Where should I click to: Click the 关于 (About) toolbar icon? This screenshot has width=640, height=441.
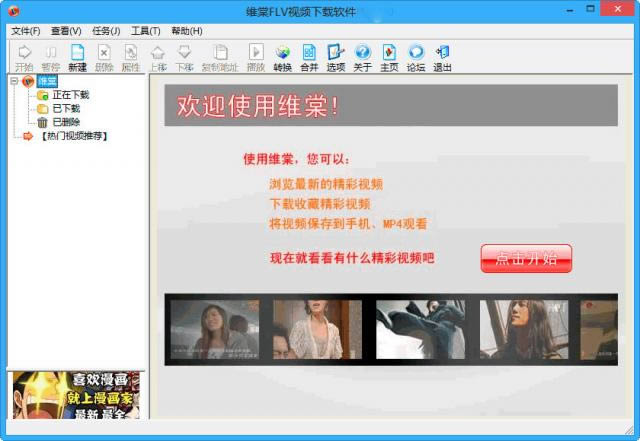coord(362,57)
